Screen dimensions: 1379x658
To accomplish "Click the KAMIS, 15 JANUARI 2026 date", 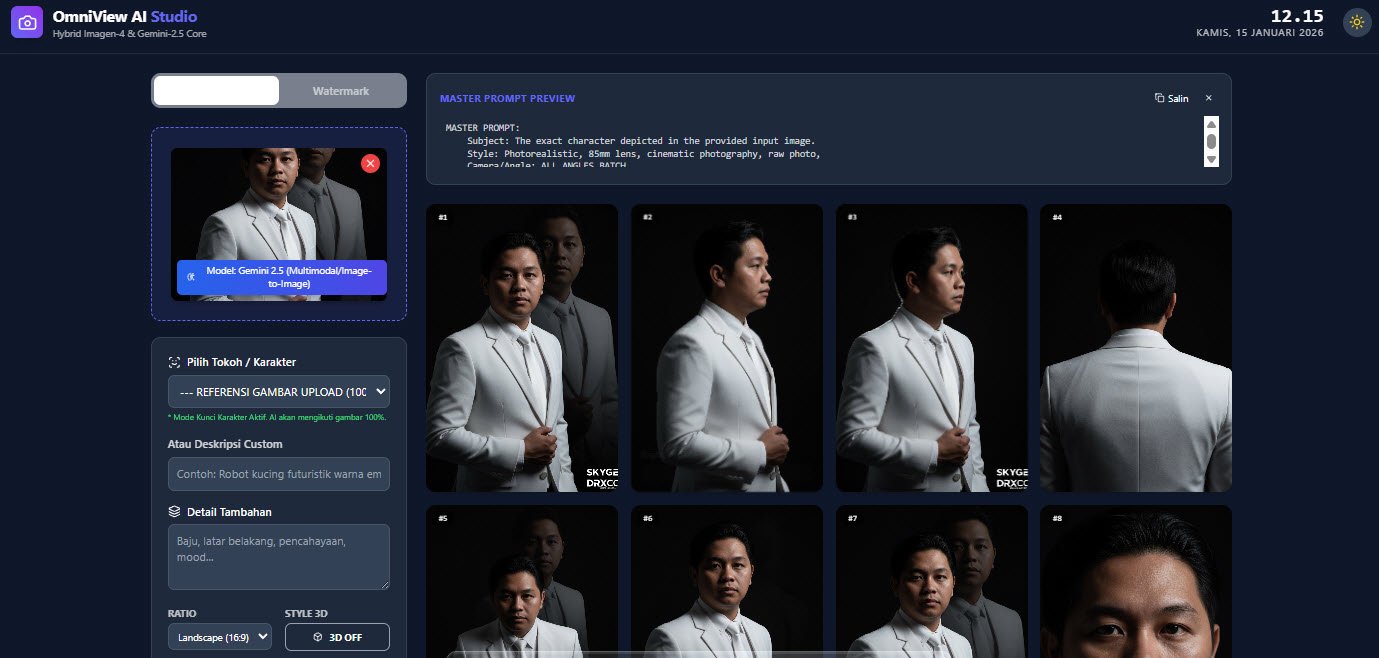I will [x=1260, y=33].
